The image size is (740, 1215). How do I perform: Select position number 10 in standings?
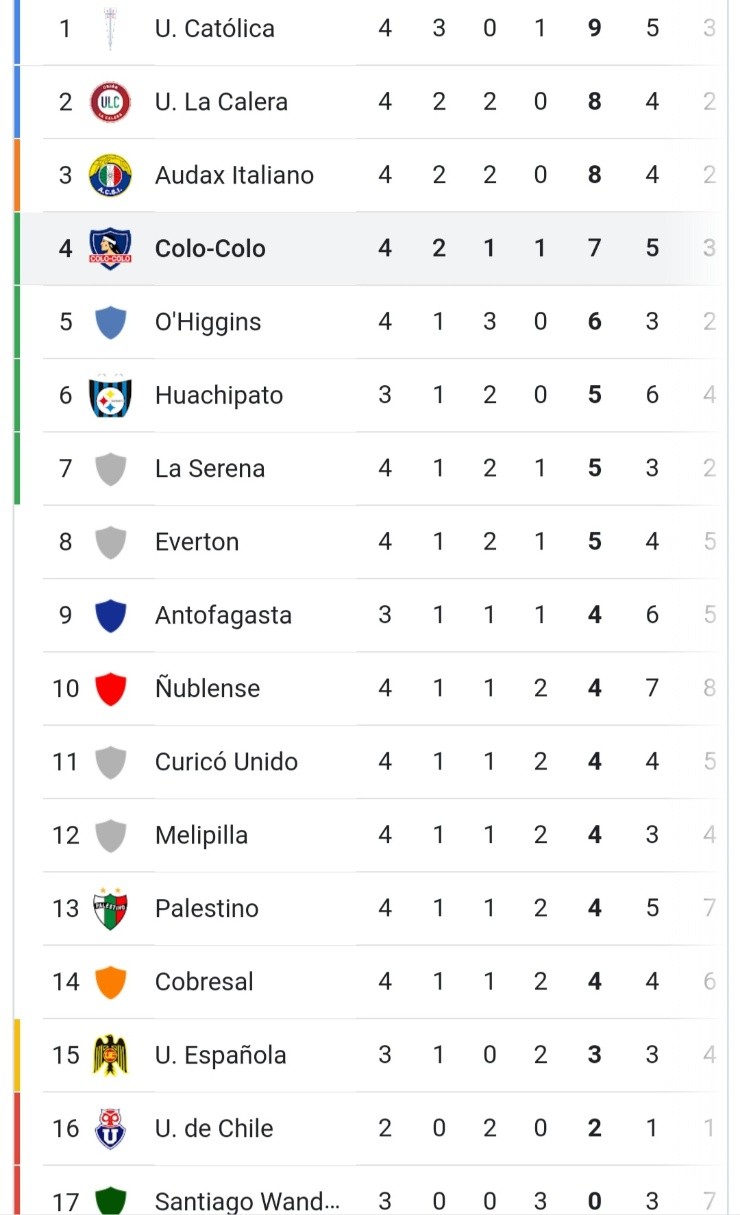(66, 688)
